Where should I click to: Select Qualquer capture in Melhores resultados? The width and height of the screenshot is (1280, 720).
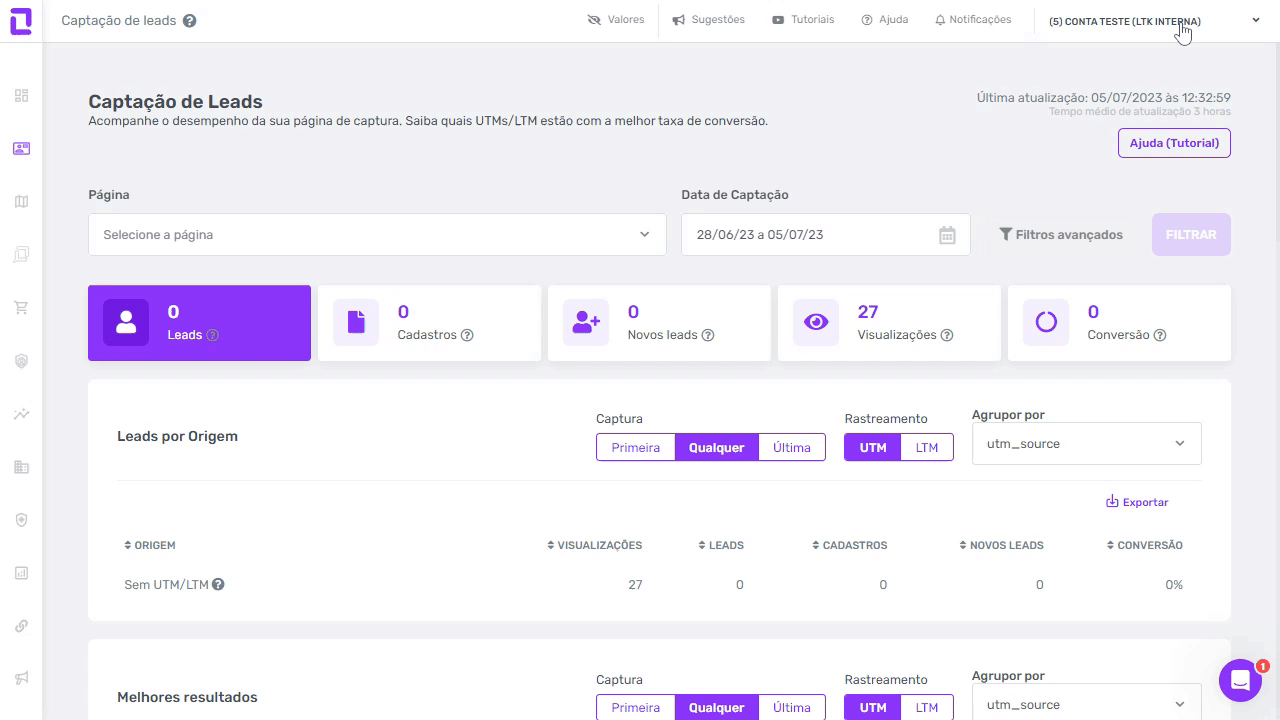click(717, 707)
